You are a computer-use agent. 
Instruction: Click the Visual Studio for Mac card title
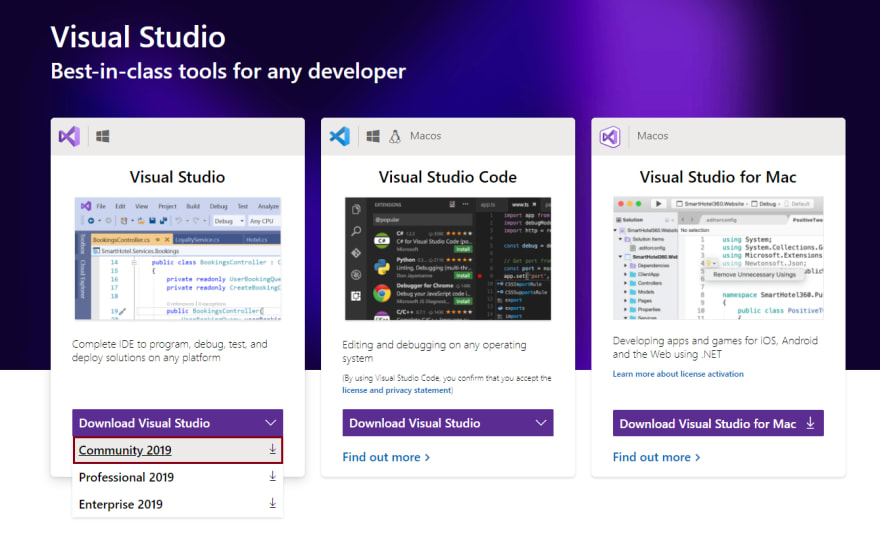(718, 177)
